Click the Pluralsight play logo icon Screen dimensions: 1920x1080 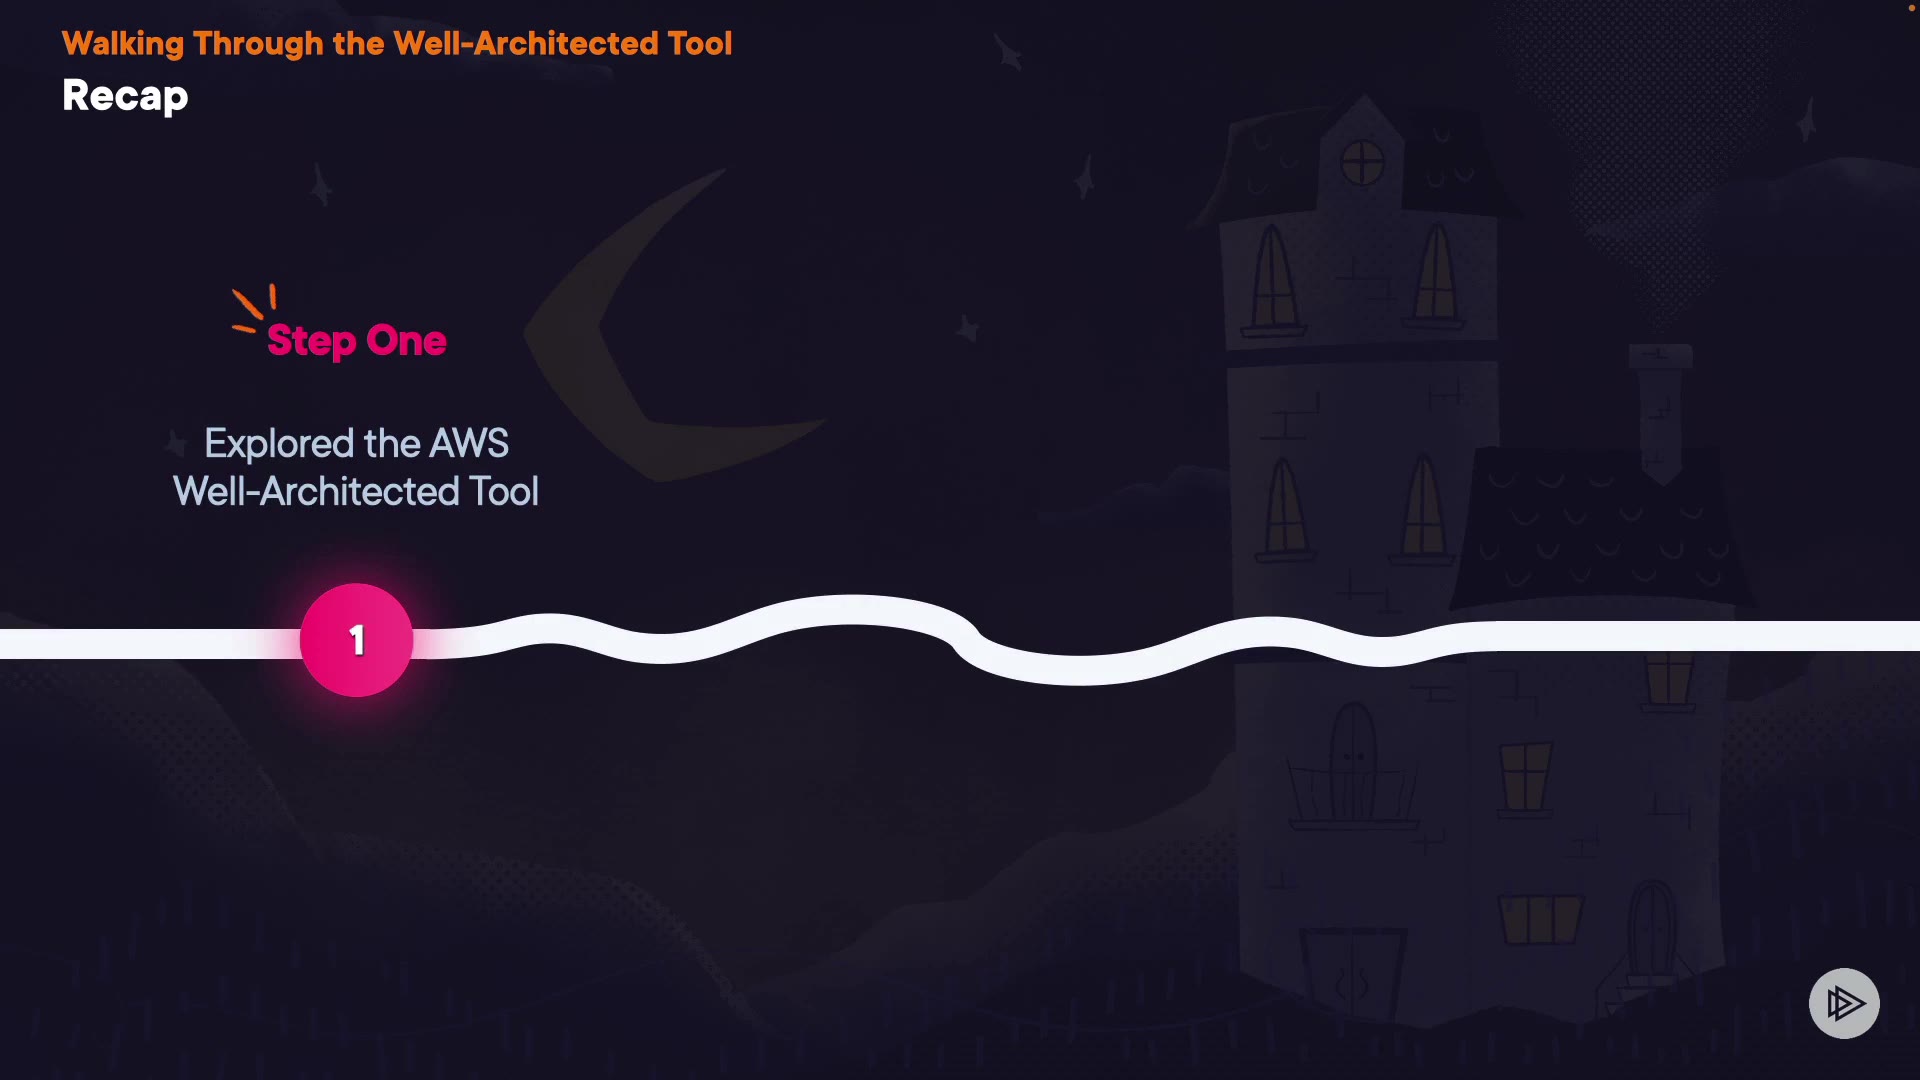[1843, 1003]
